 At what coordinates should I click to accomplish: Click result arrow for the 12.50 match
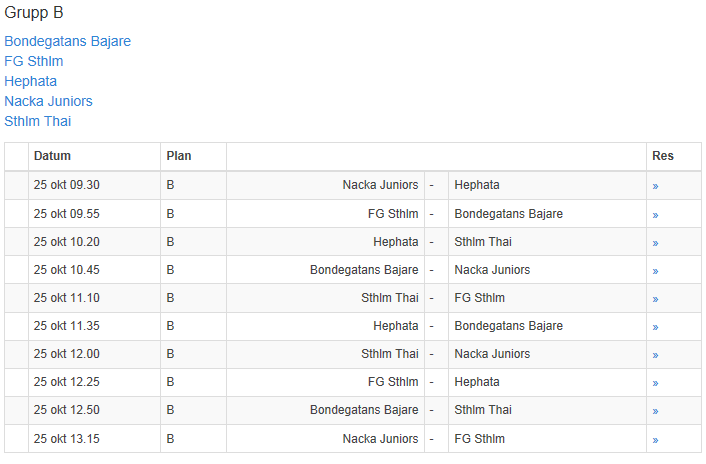(x=656, y=410)
